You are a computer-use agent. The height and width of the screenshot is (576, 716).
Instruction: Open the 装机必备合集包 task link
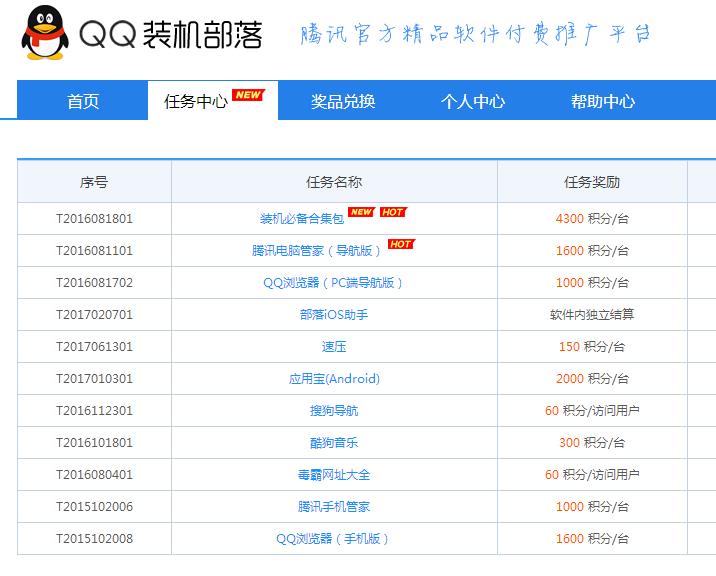tap(302, 219)
